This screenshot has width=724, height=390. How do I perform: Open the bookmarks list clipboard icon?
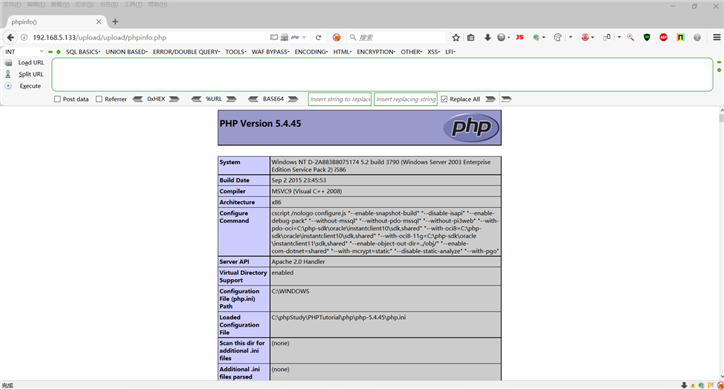[471, 37]
